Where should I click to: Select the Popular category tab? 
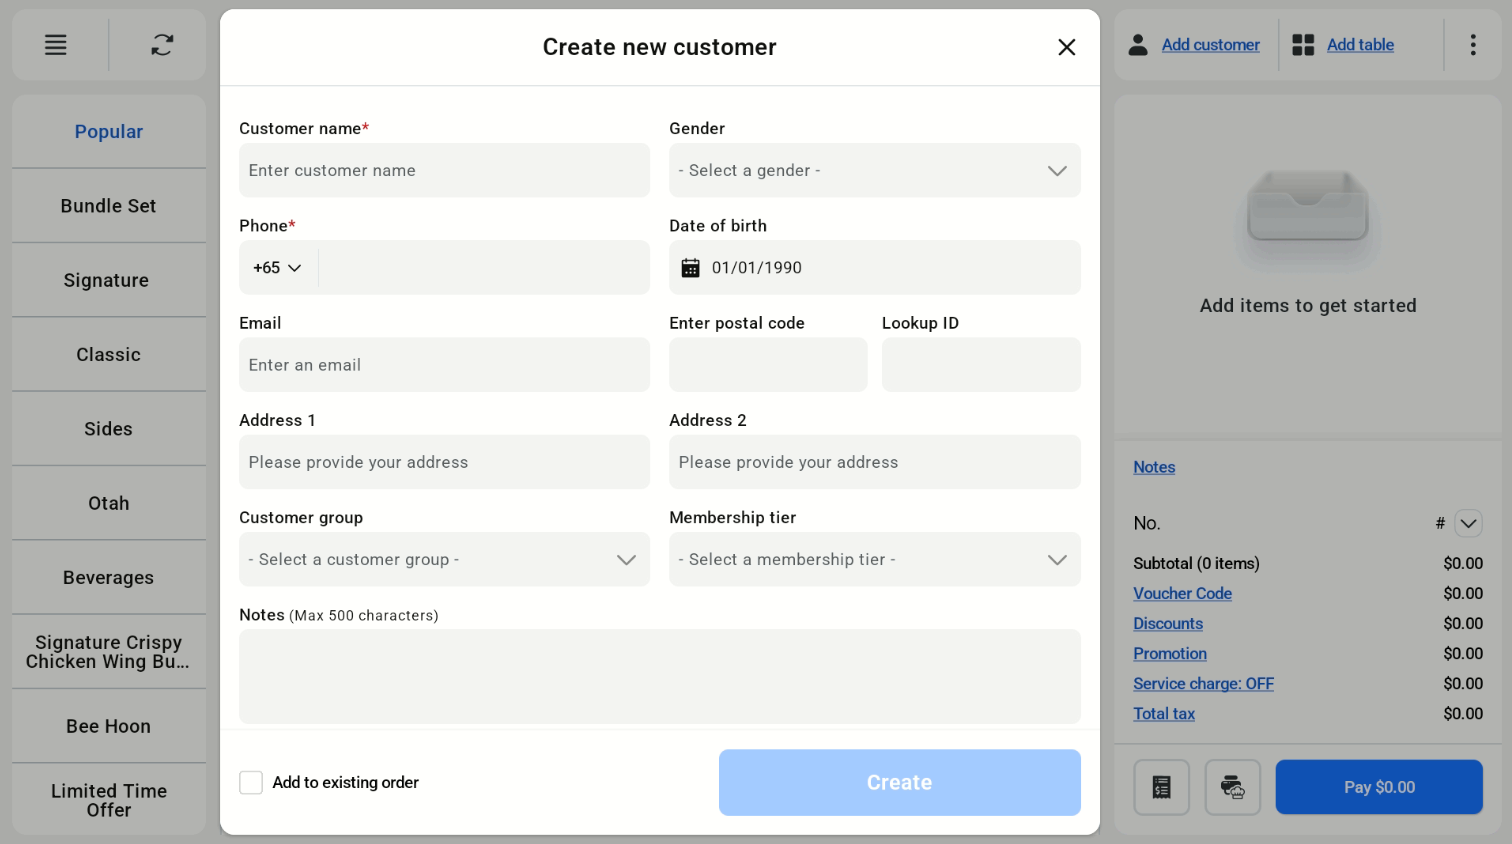point(109,132)
